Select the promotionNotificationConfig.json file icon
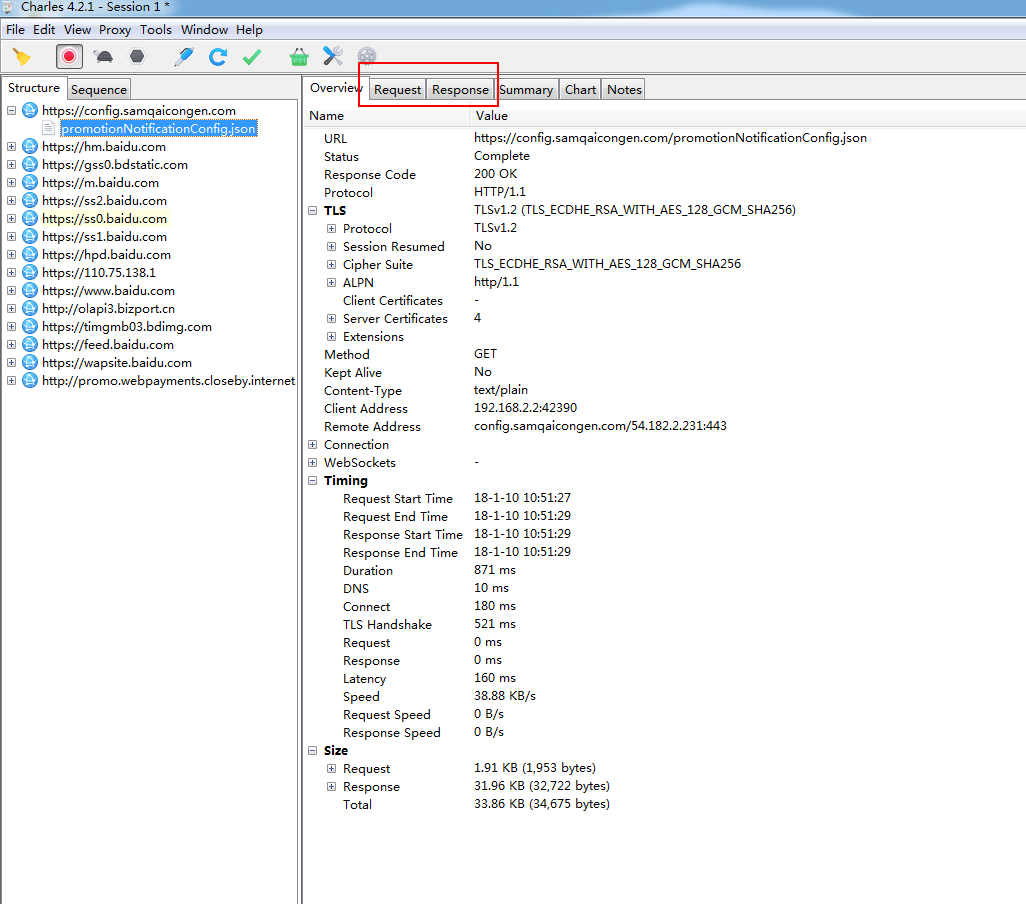1026x904 pixels. point(49,128)
